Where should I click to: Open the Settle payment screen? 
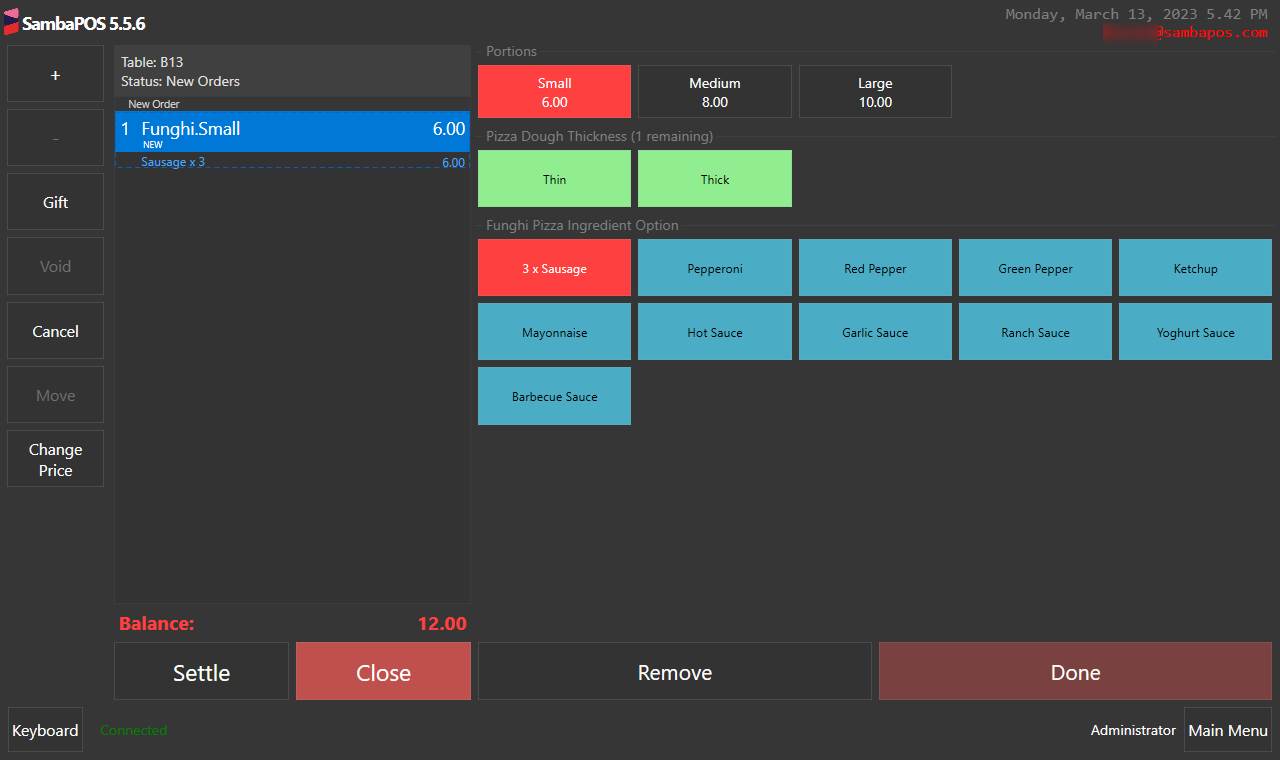(201, 672)
